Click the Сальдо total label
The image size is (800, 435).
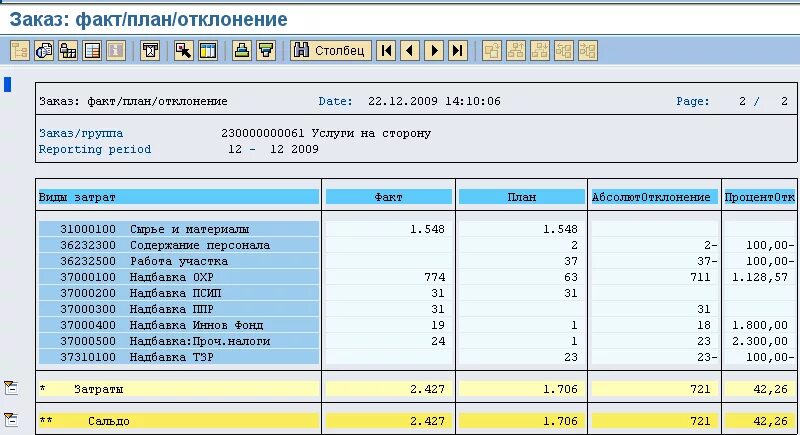coord(109,421)
